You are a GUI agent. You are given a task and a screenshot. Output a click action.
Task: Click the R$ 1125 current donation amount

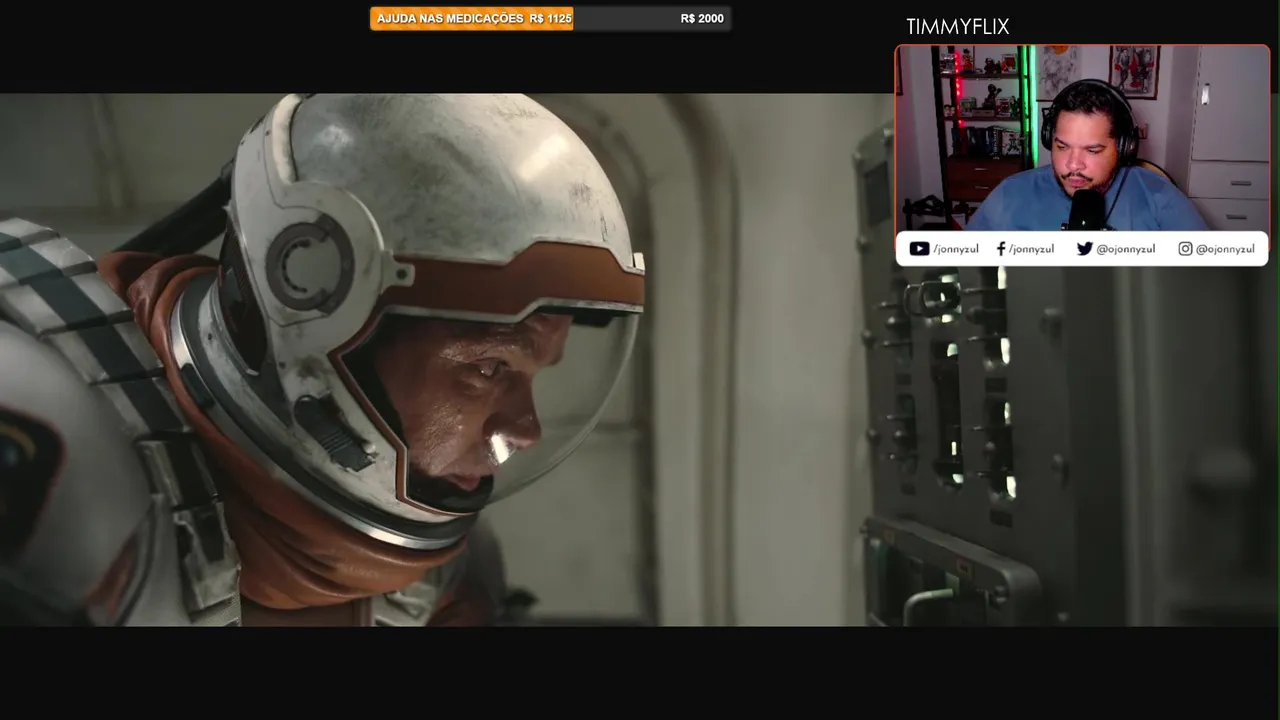(x=550, y=19)
